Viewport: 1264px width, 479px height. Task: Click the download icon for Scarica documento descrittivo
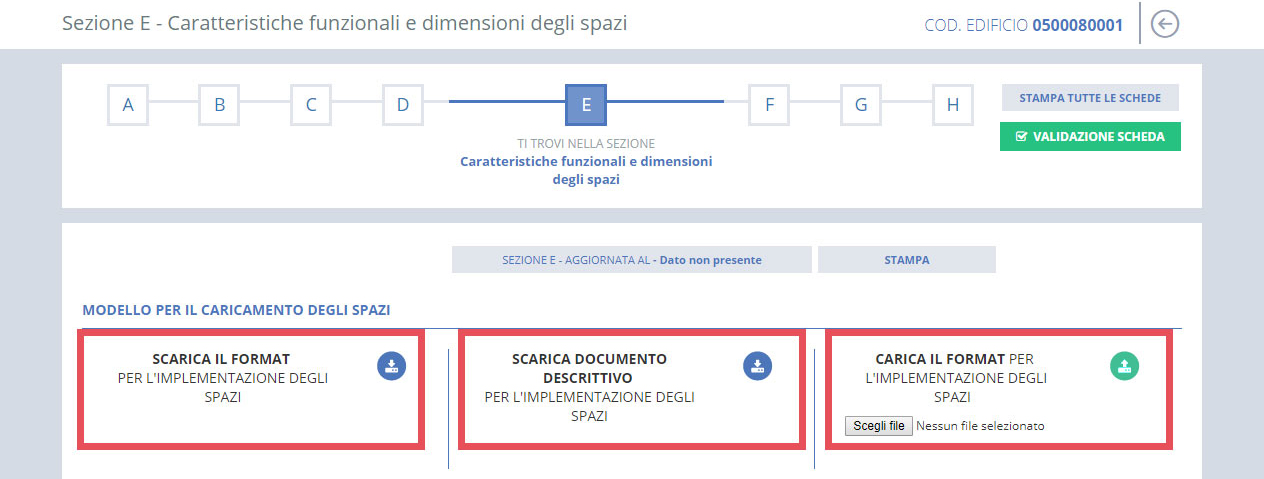(x=757, y=366)
